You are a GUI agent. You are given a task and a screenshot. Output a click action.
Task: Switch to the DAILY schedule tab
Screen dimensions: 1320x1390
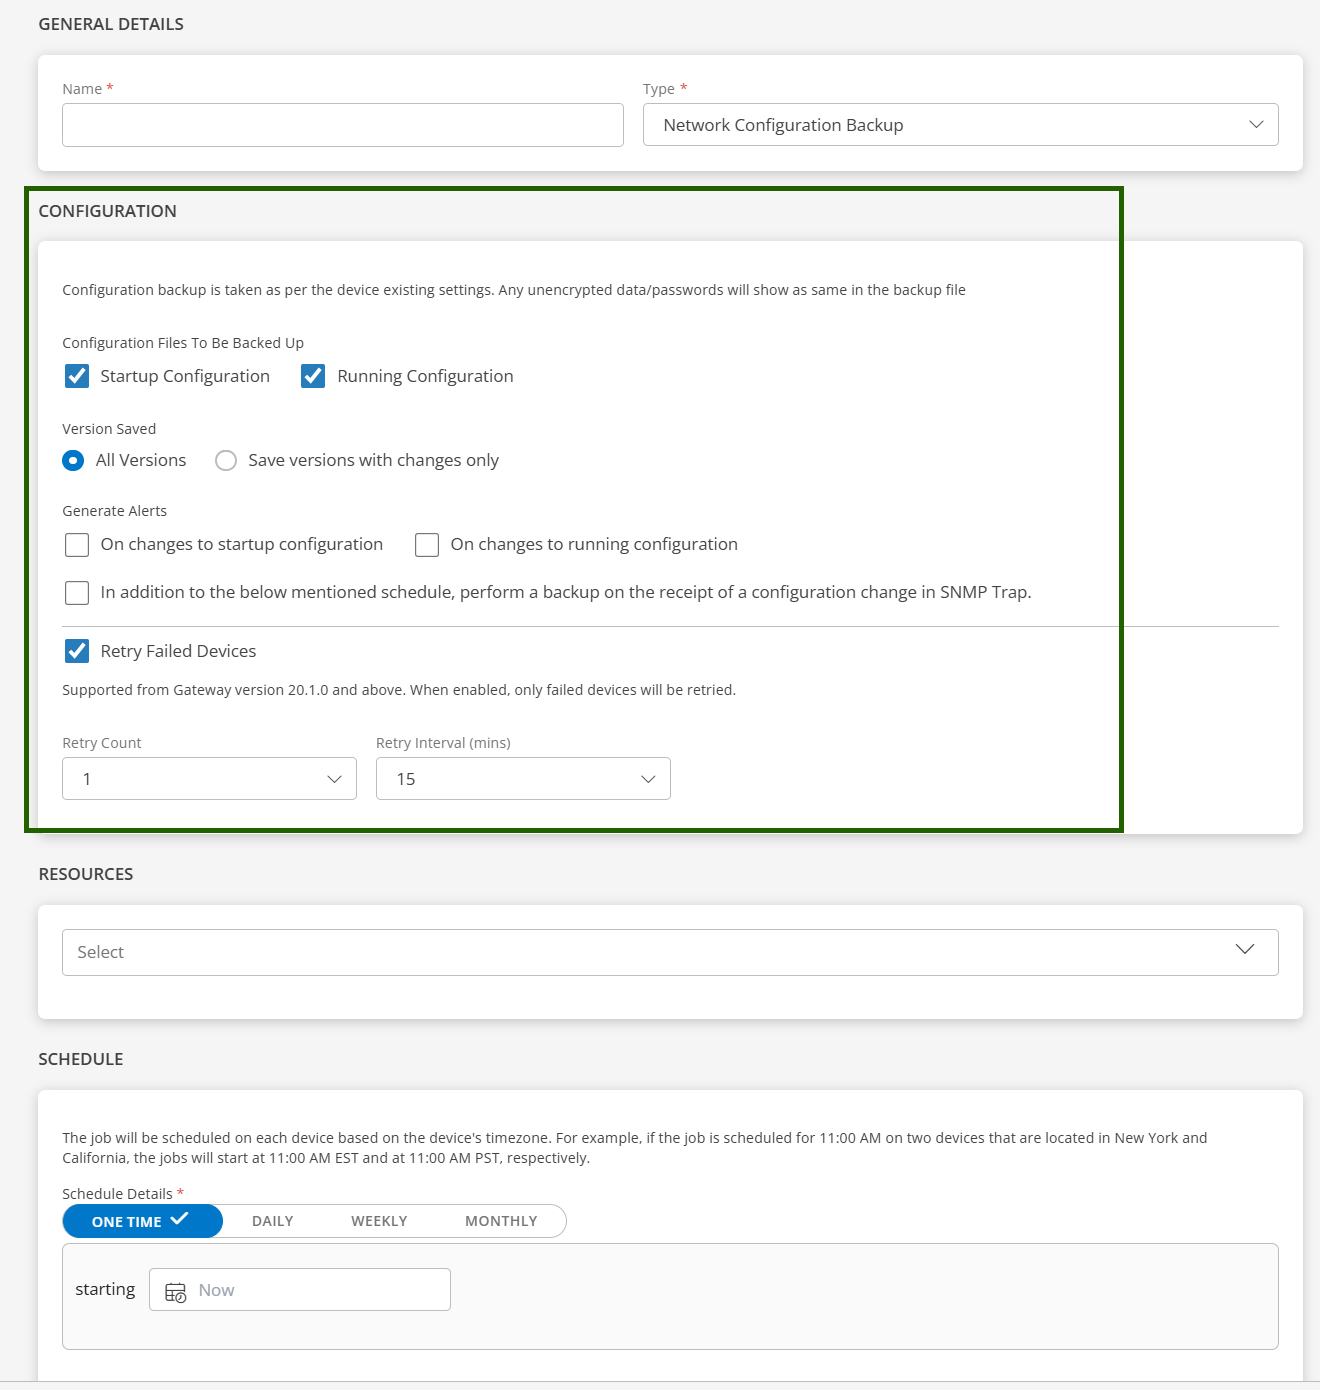click(x=272, y=1221)
